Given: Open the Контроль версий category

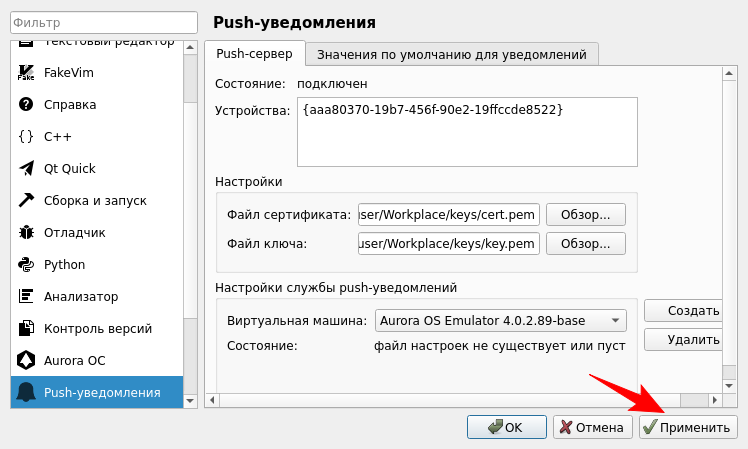Looking at the screenshot, I should coord(97,328).
